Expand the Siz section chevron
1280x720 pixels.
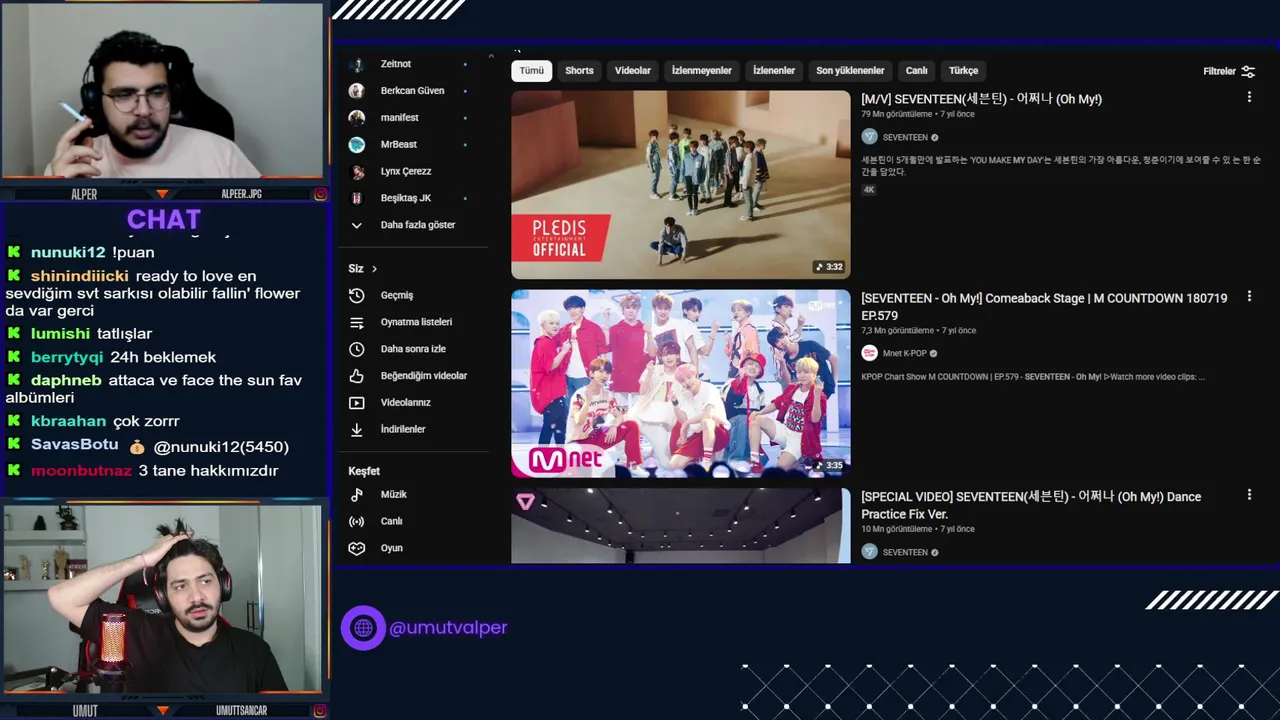pyautogui.click(x=374, y=269)
